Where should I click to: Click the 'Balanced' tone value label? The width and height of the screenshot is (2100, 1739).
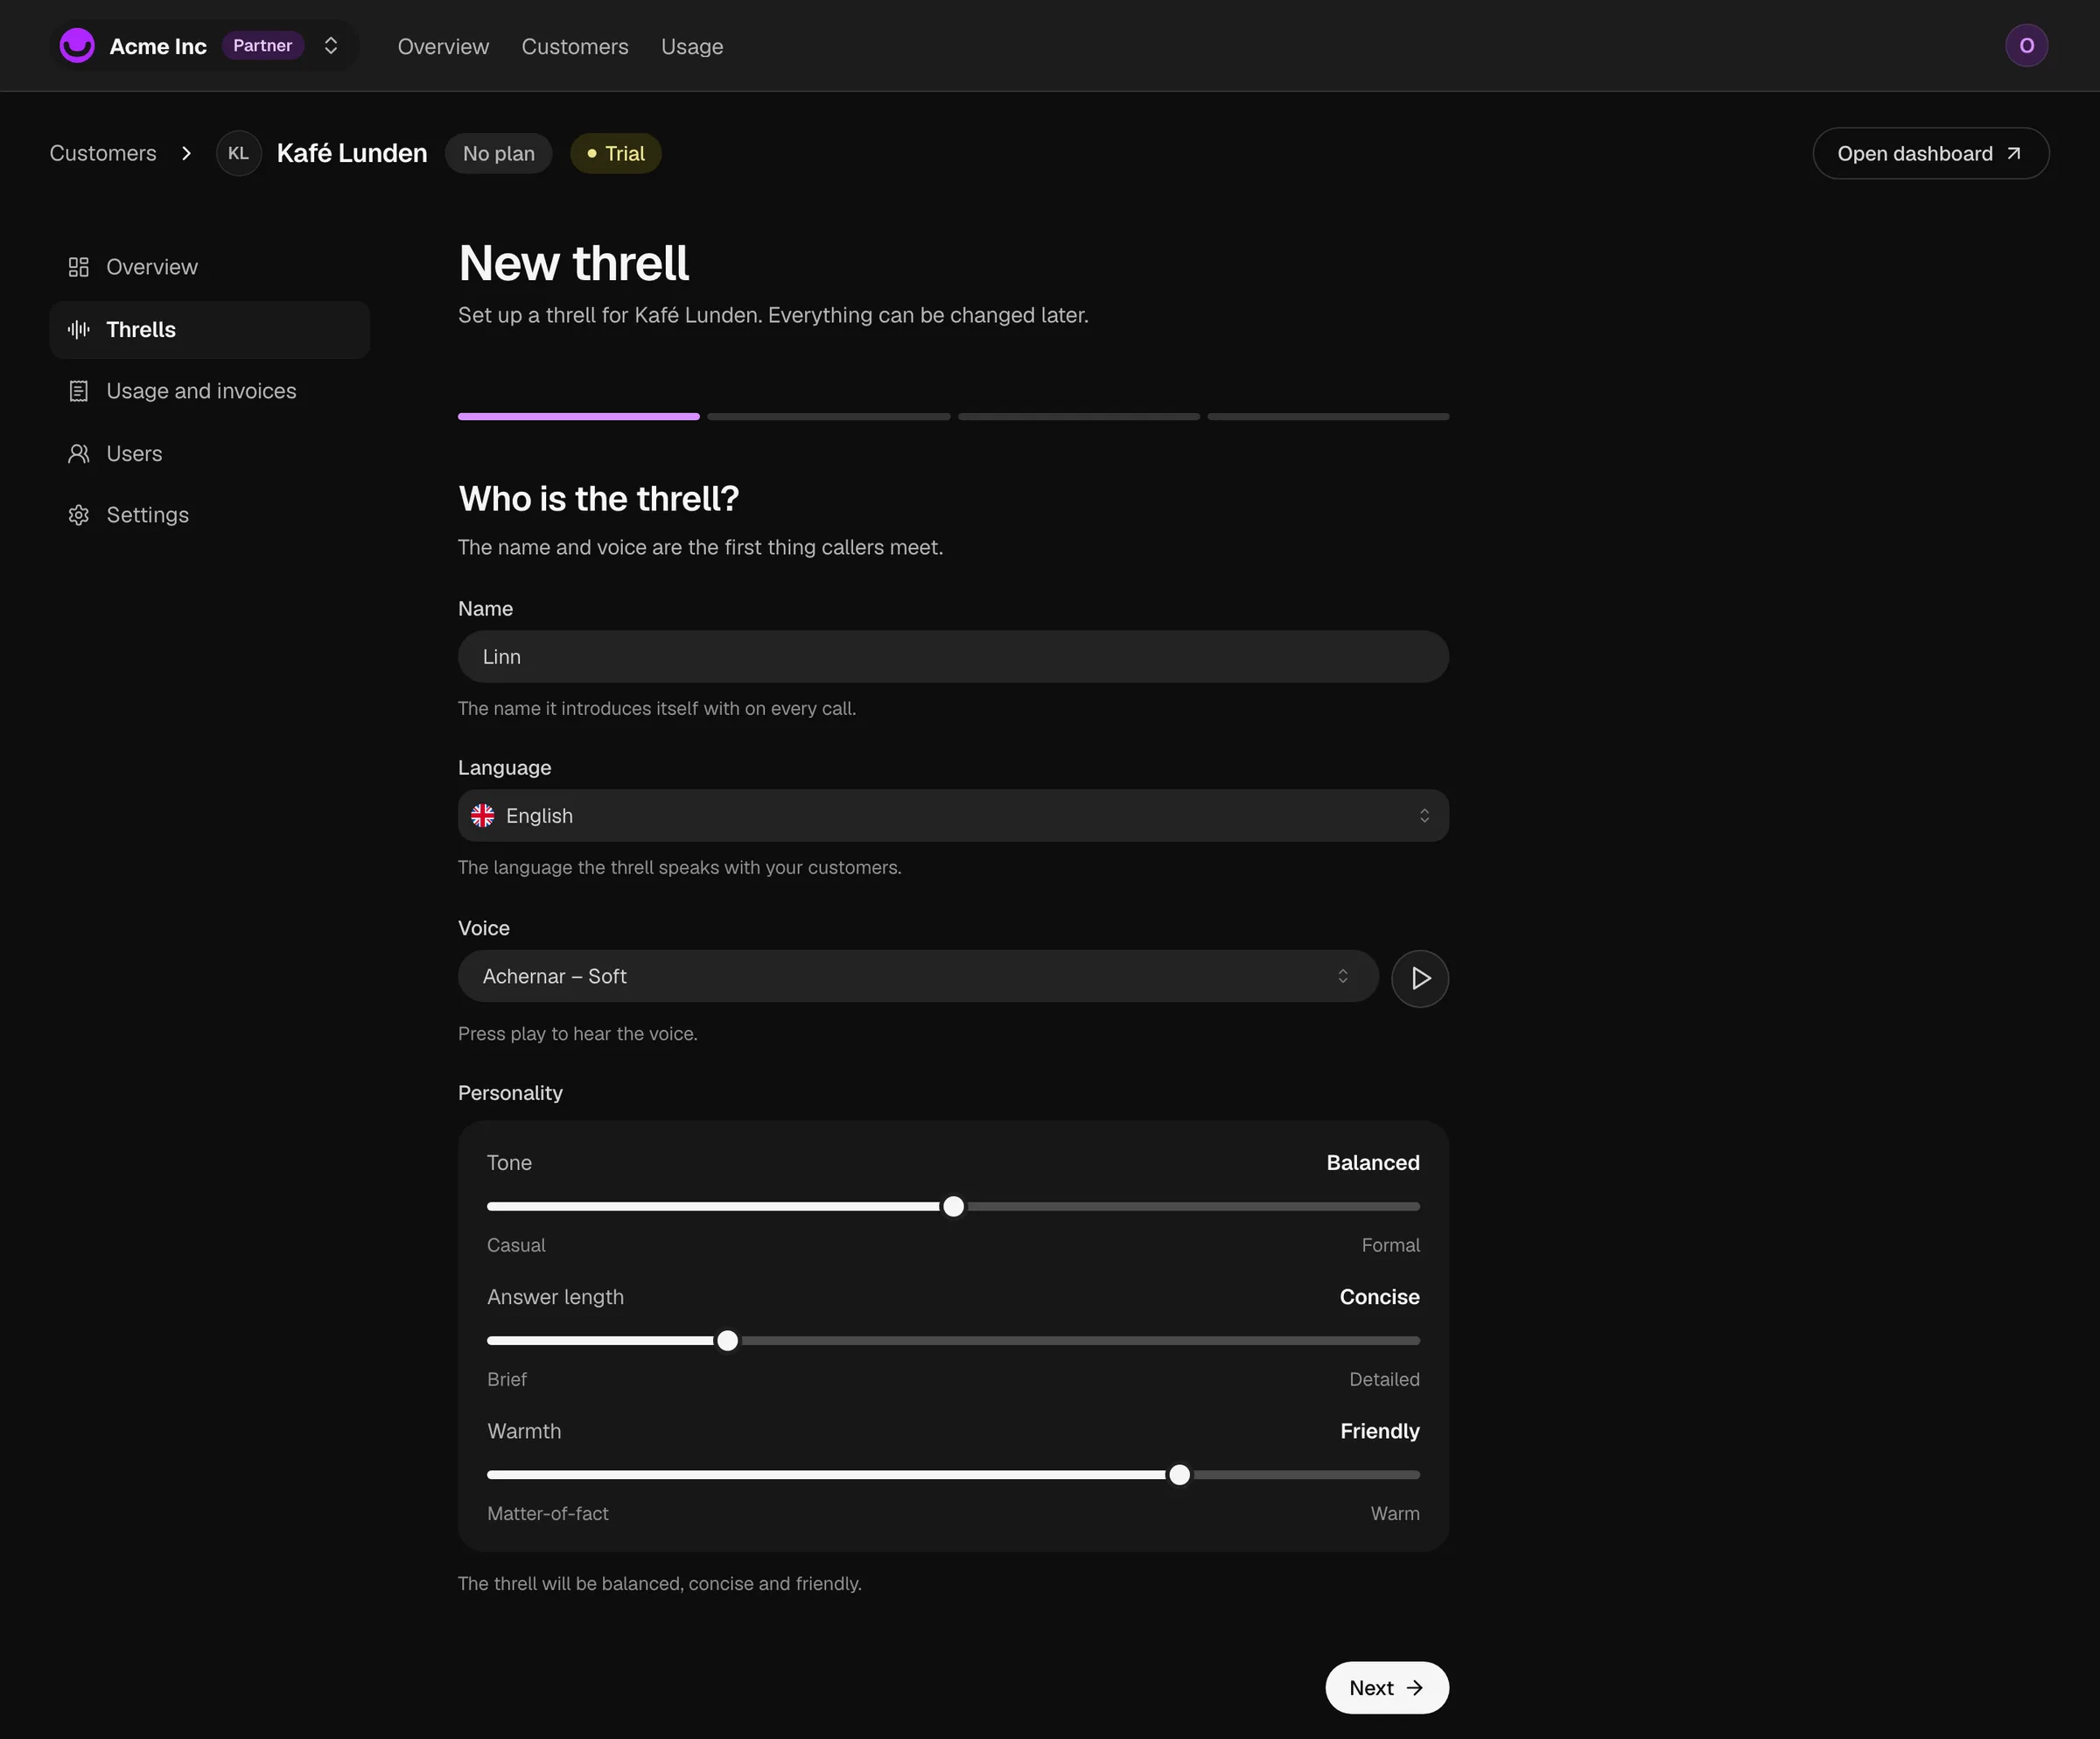(x=1372, y=1162)
